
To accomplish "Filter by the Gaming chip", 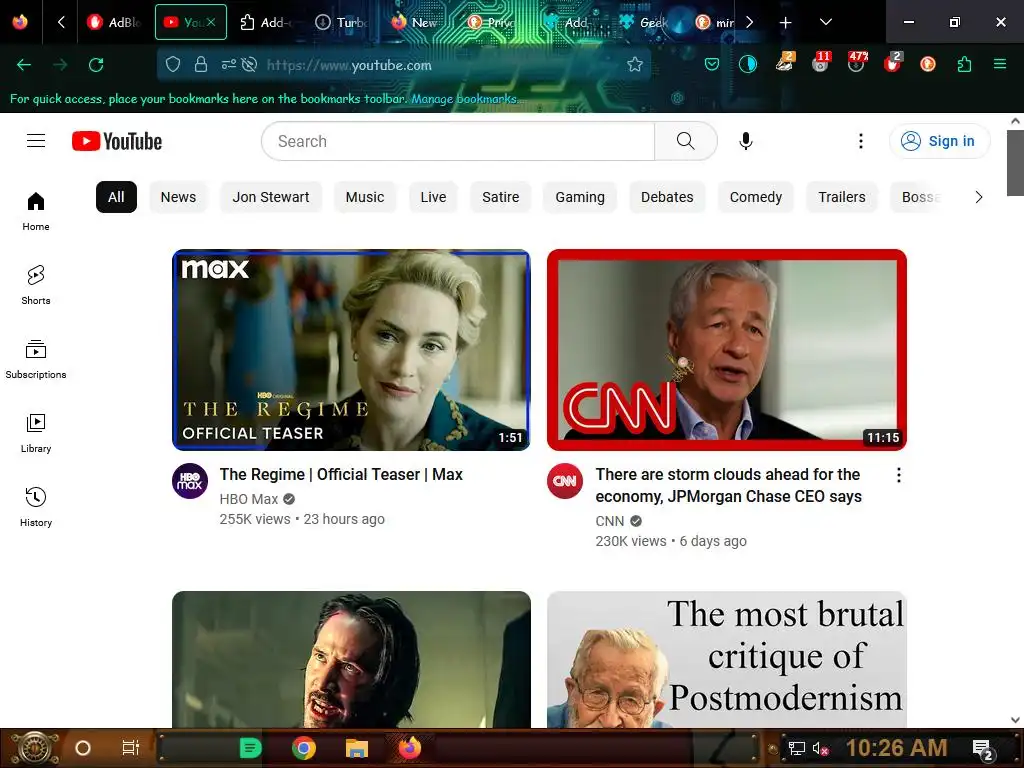I will click(x=580, y=197).
